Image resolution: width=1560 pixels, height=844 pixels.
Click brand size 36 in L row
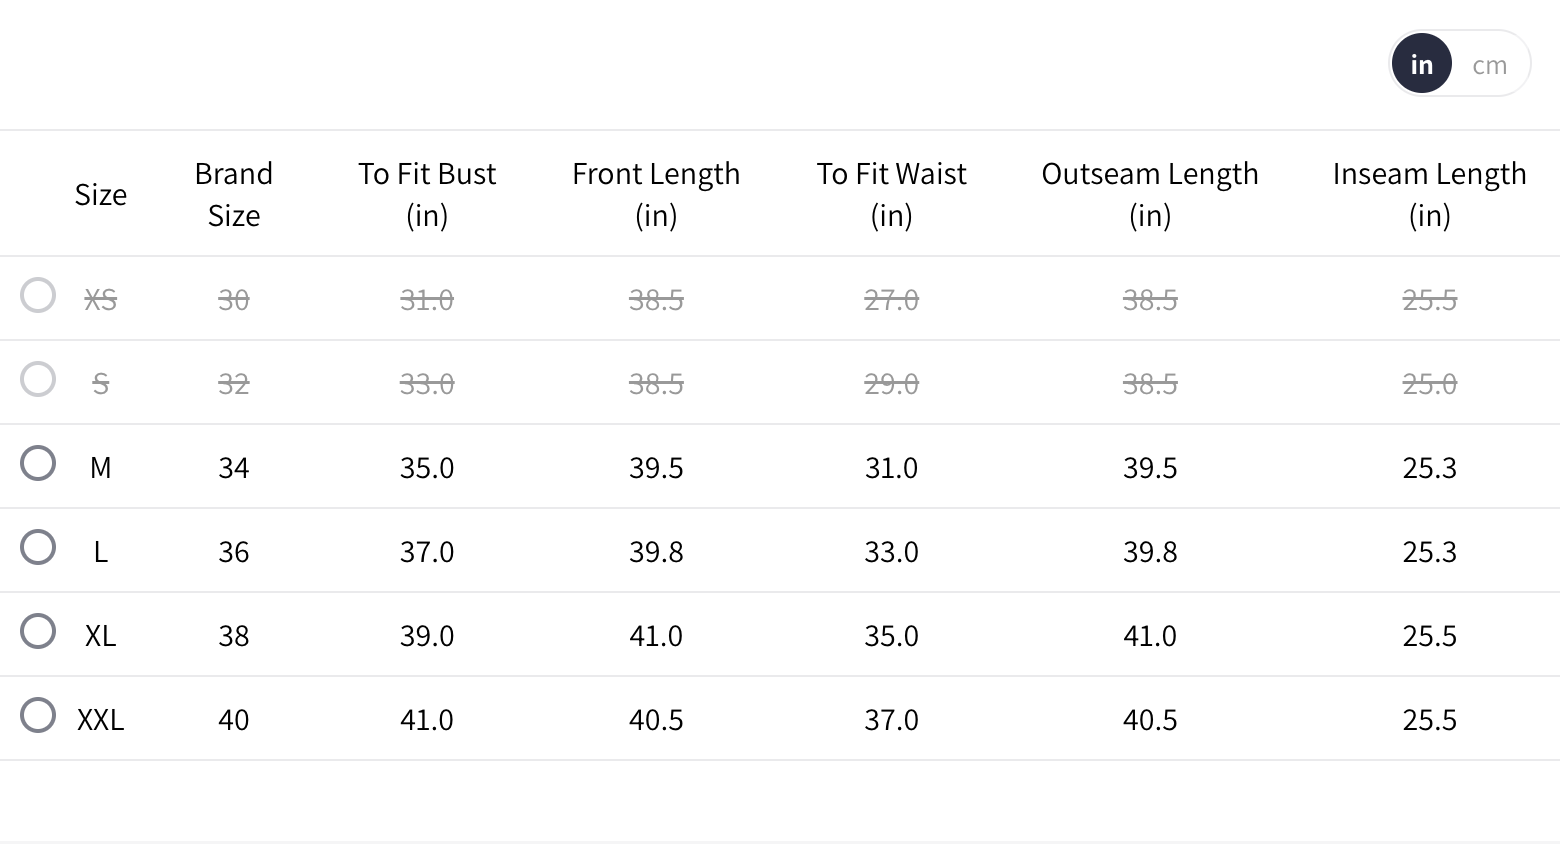234,552
